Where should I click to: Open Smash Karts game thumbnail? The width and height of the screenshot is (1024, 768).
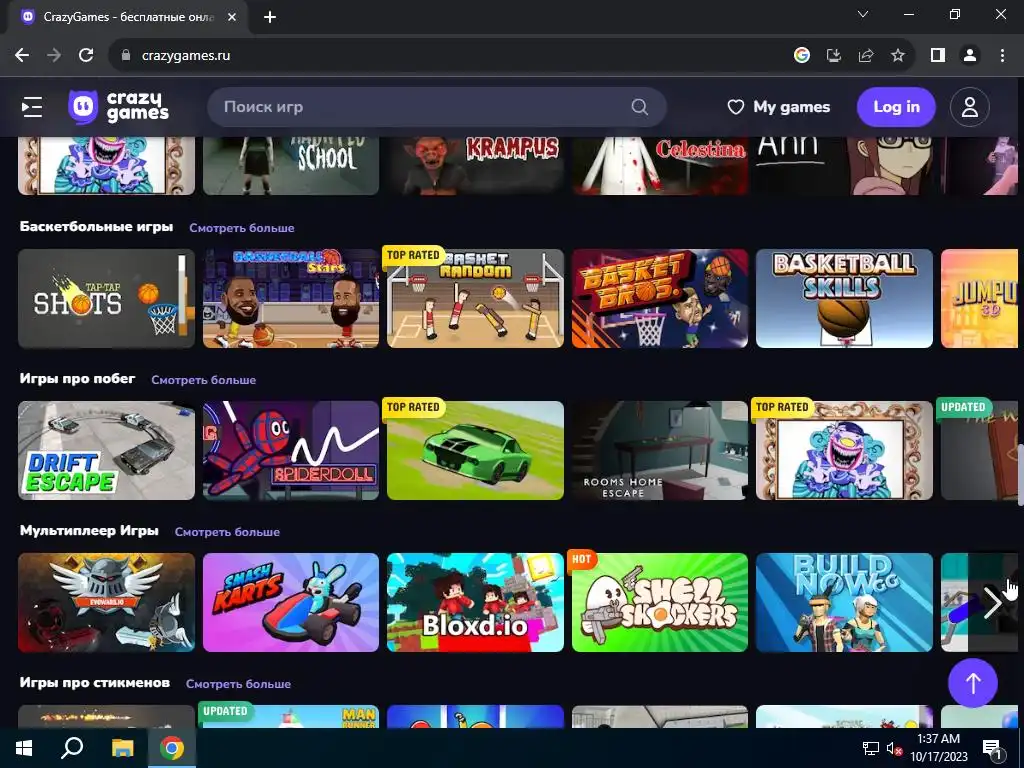(291, 603)
